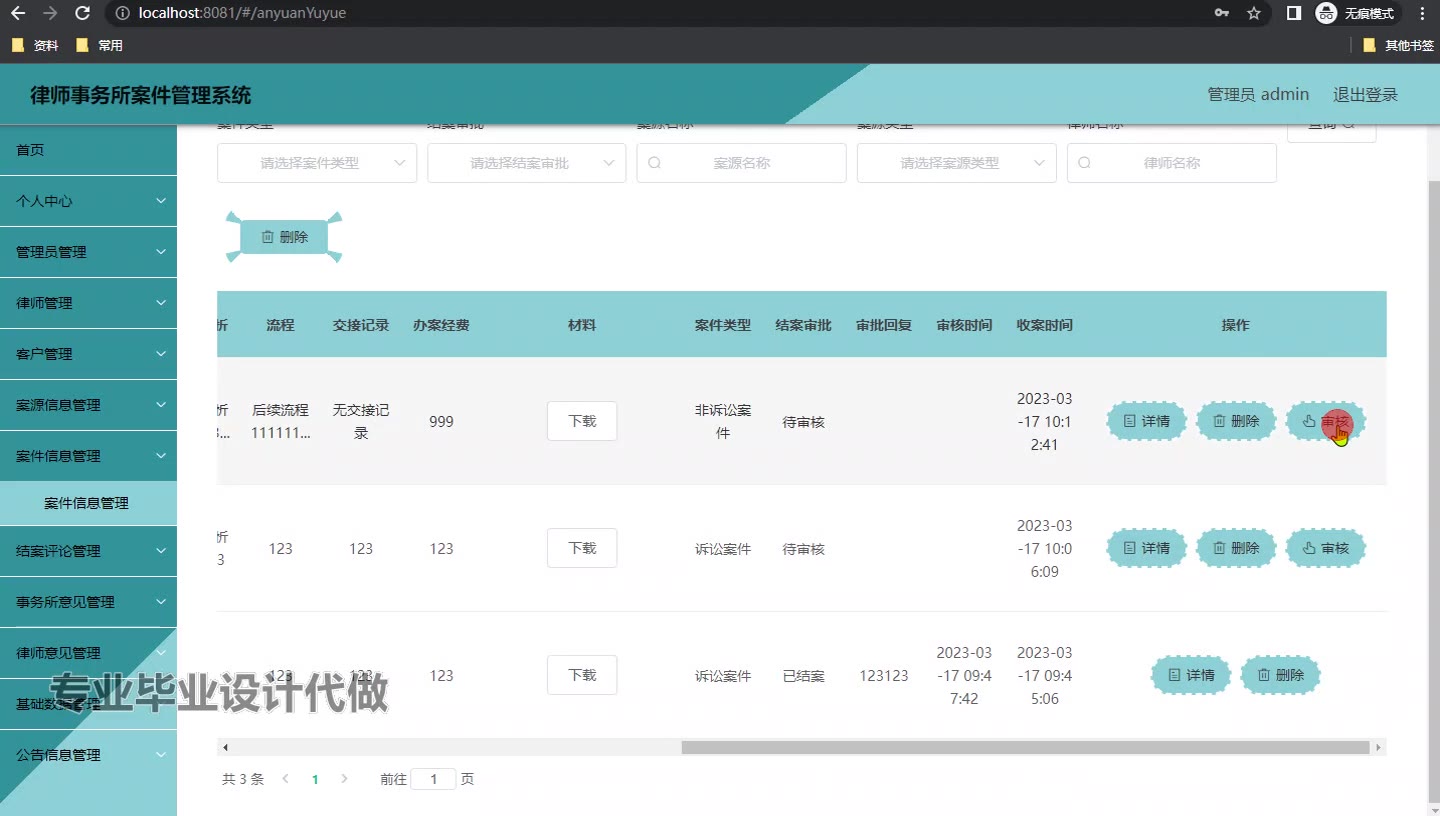Toggle the browser side panel icon
Image resolution: width=1440 pixels, height=816 pixels.
[x=1294, y=14]
